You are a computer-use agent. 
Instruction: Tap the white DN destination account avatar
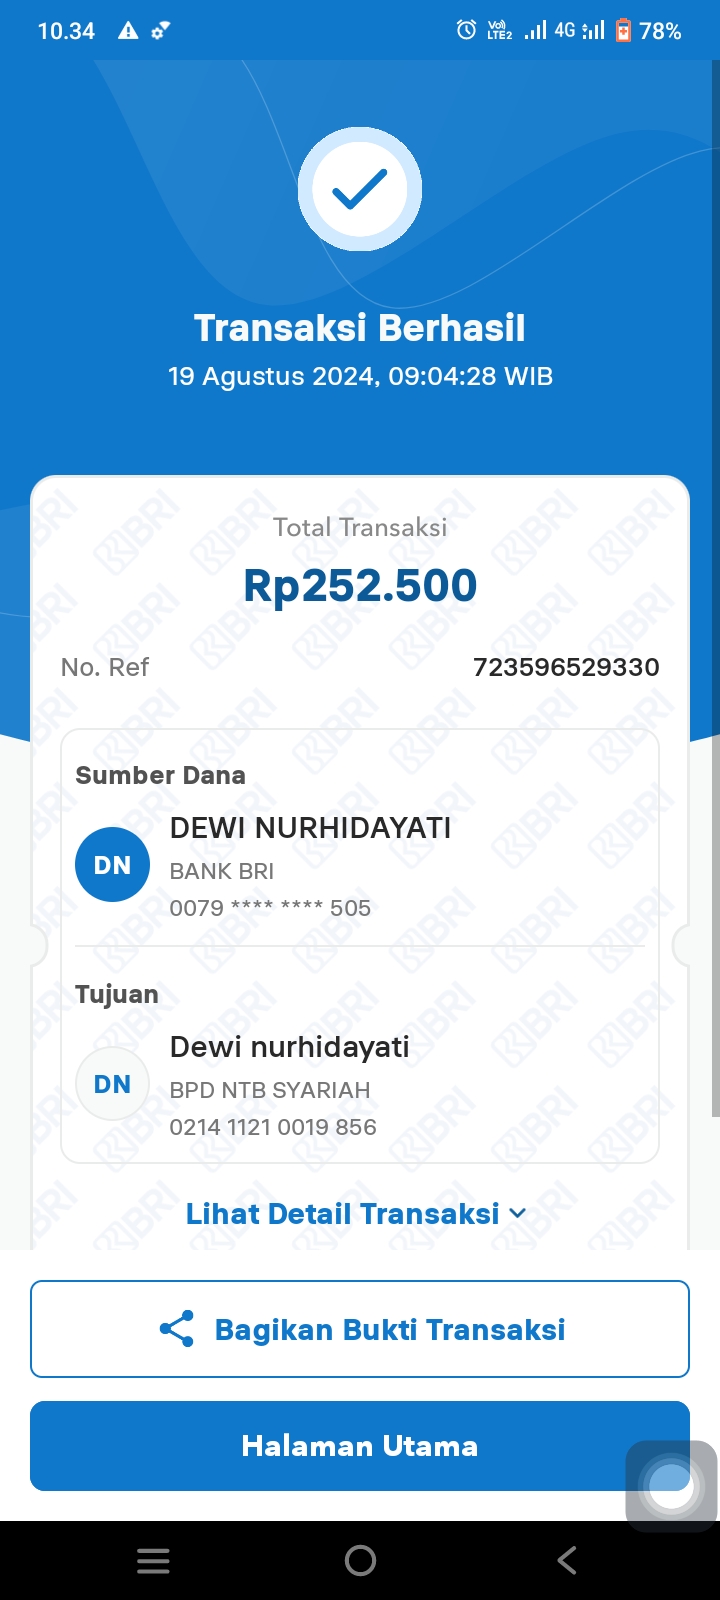point(112,1084)
